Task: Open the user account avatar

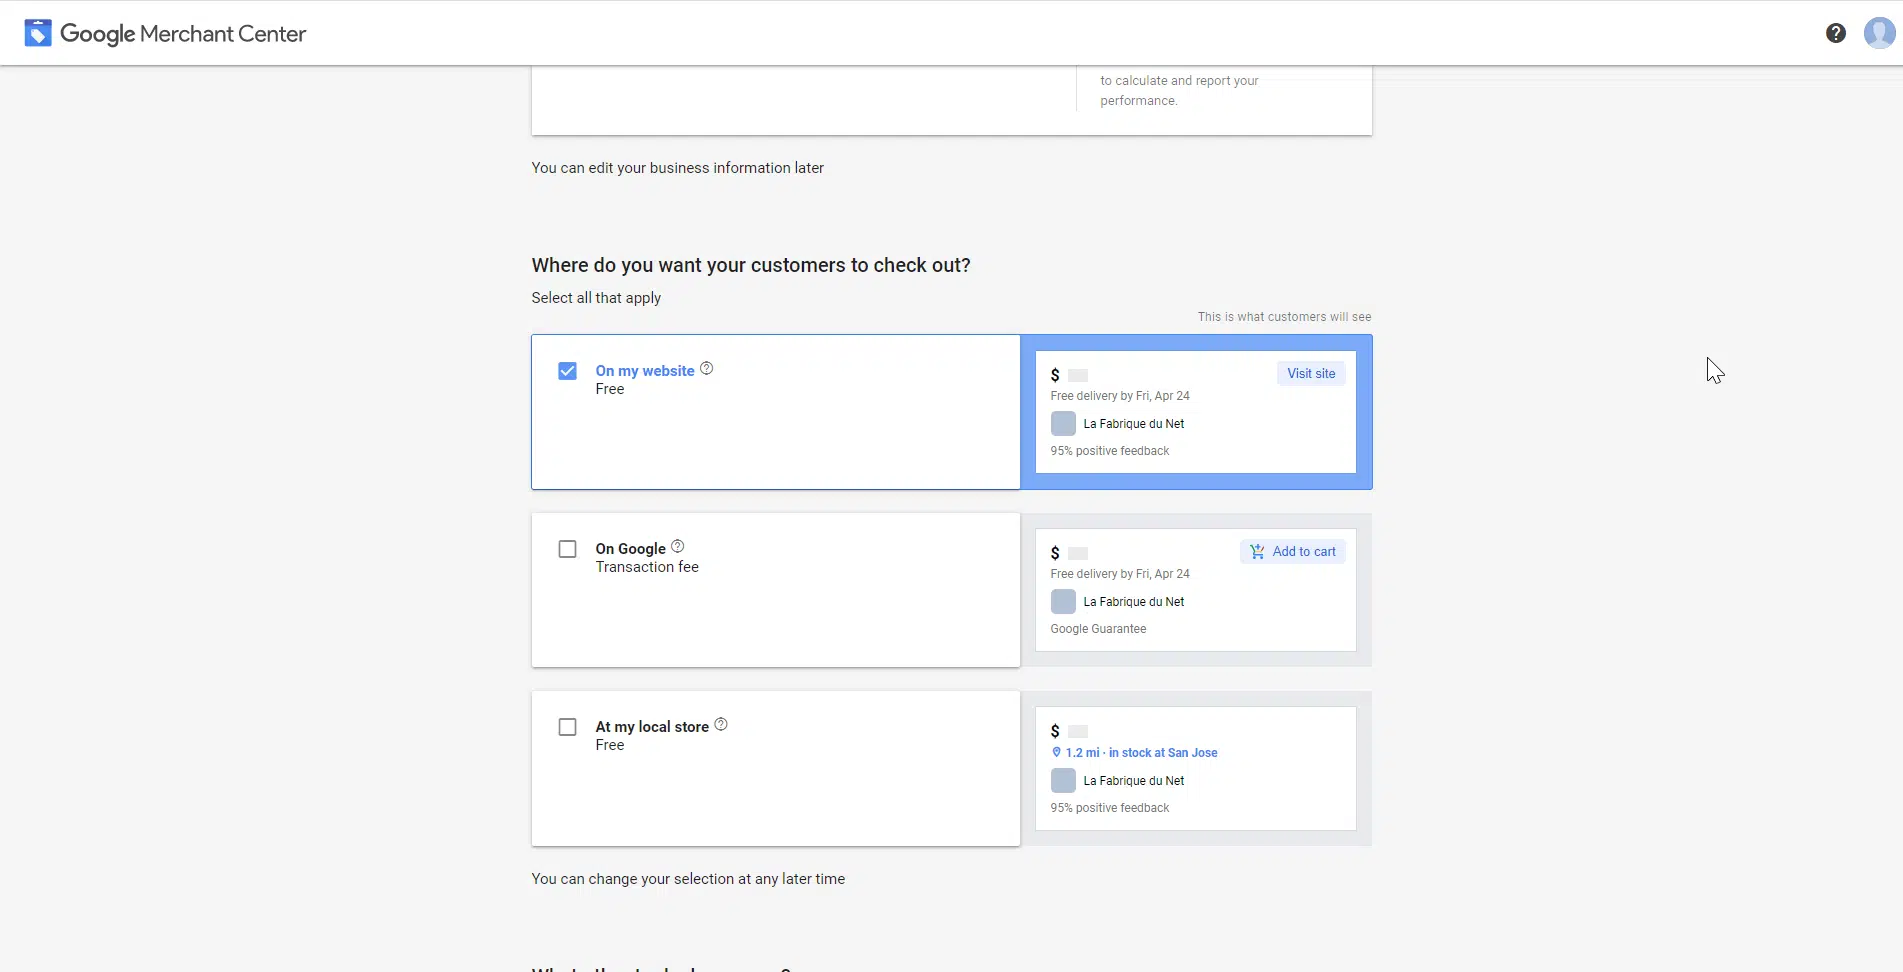Action: (1879, 33)
